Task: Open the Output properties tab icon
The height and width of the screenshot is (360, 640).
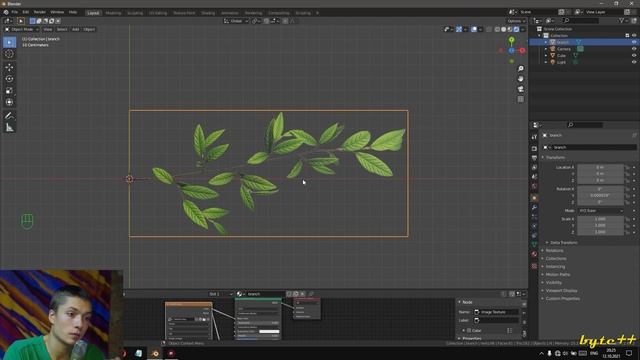Action: pos(534,158)
